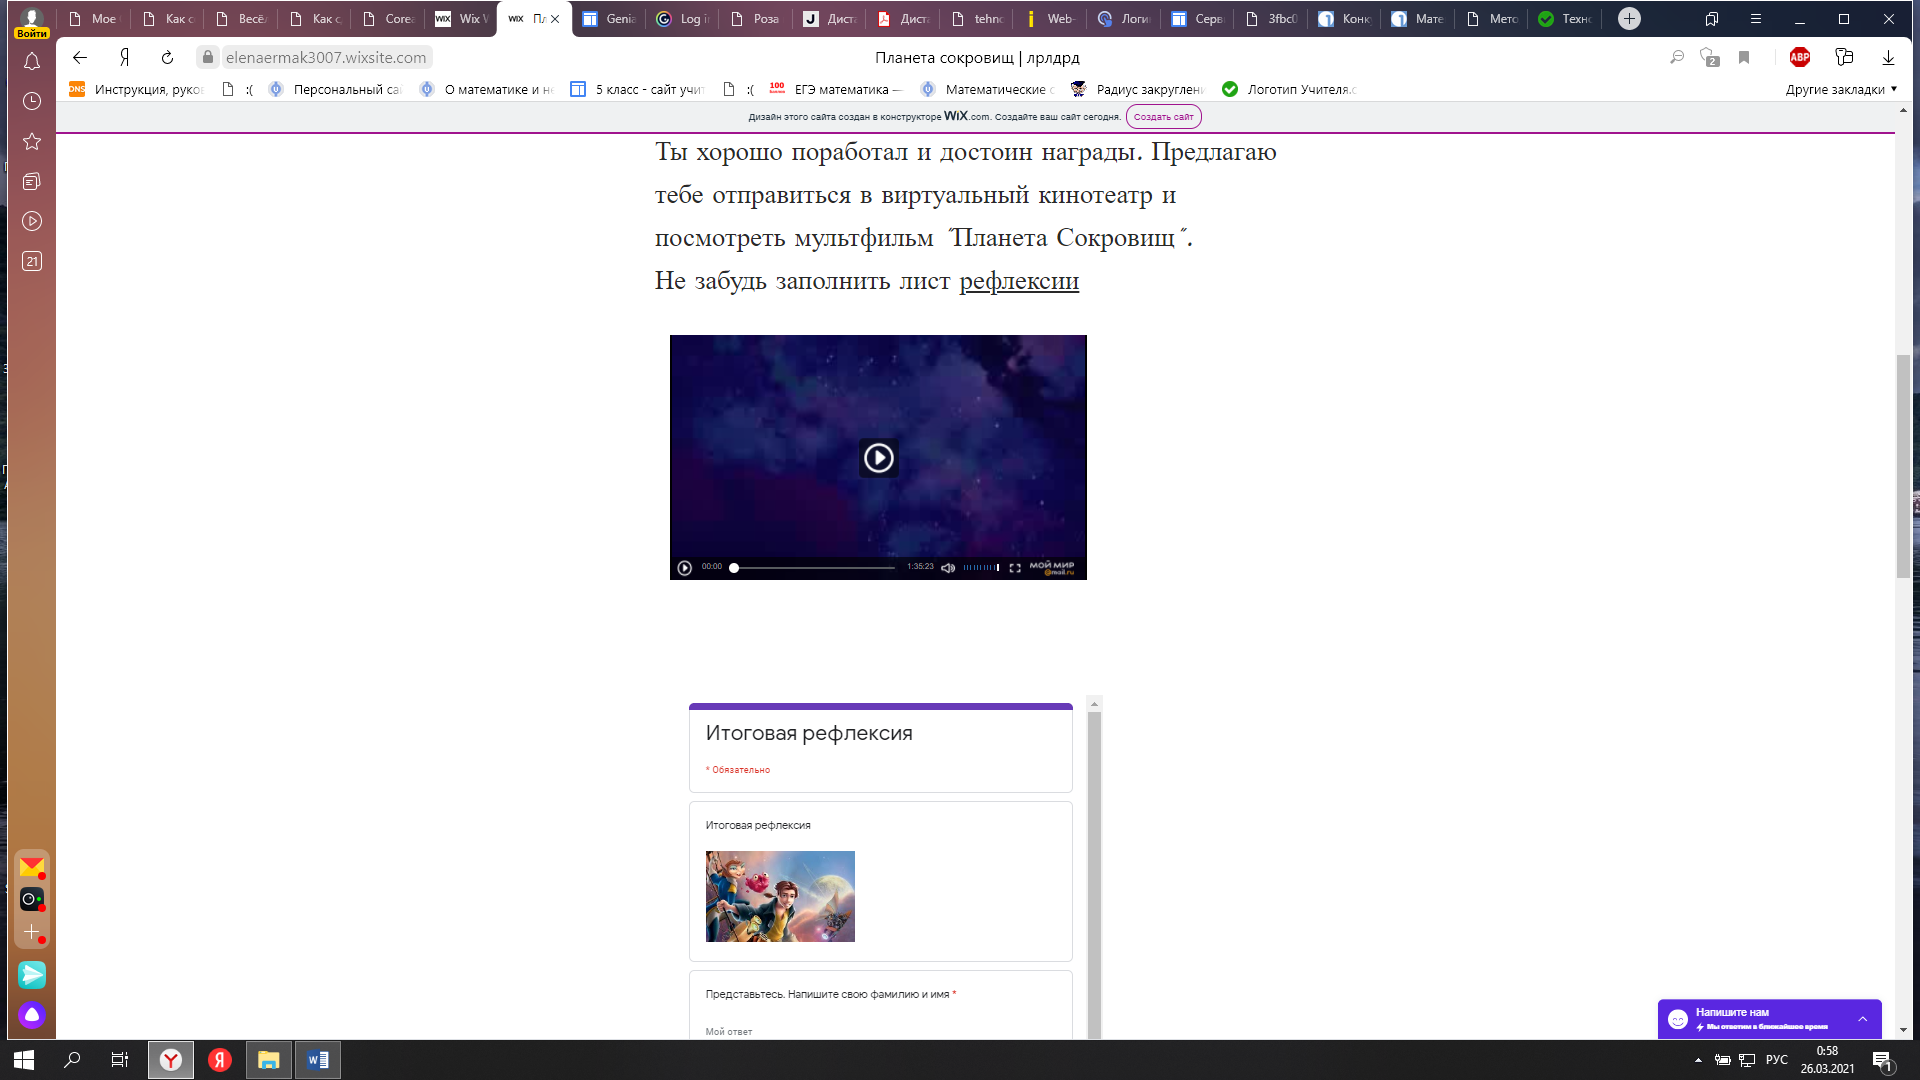Switch to the Genia browser tab
The width and height of the screenshot is (1920, 1080).
[x=610, y=19]
